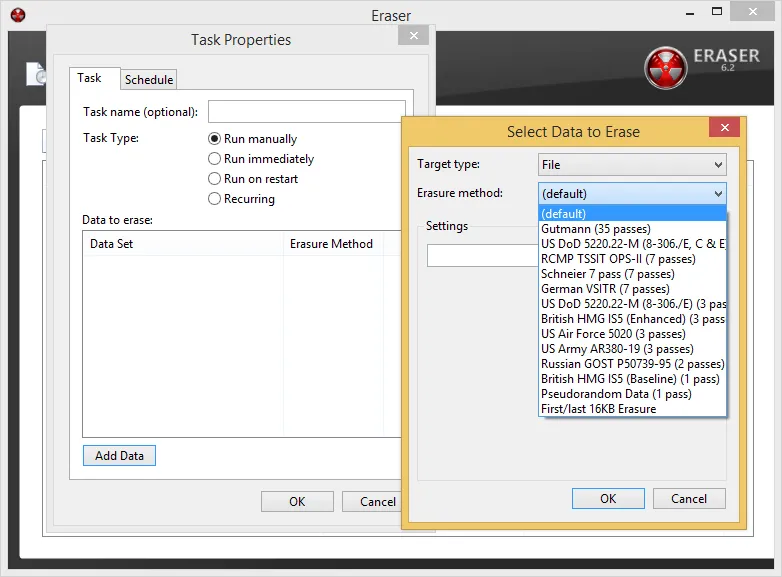Select the Run immediately option
This screenshot has height=577, width=782.
(214, 159)
